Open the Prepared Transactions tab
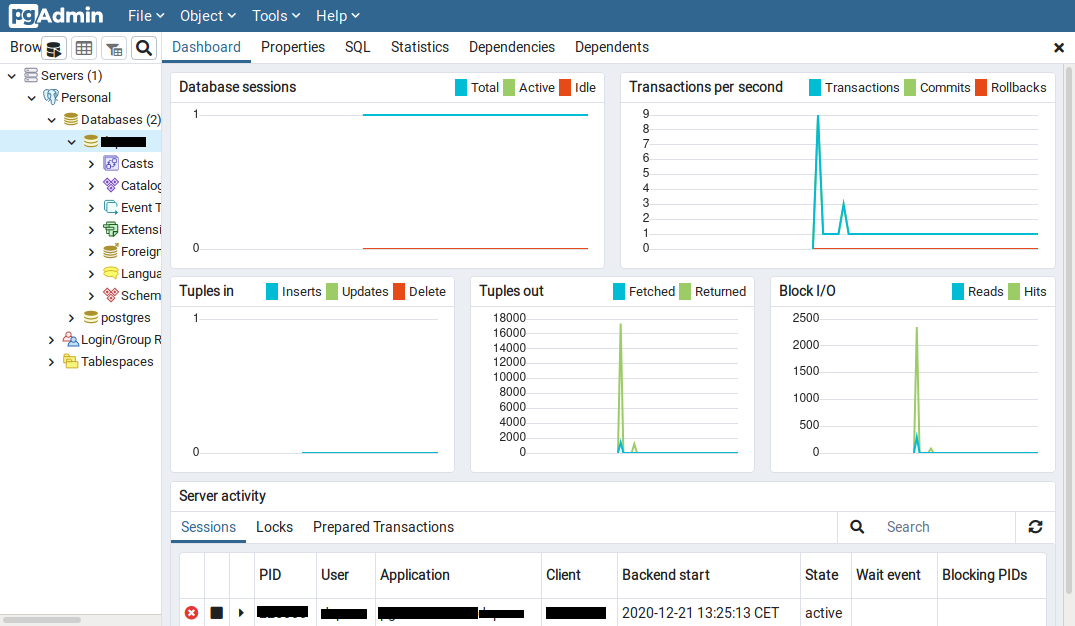 pyautogui.click(x=383, y=527)
